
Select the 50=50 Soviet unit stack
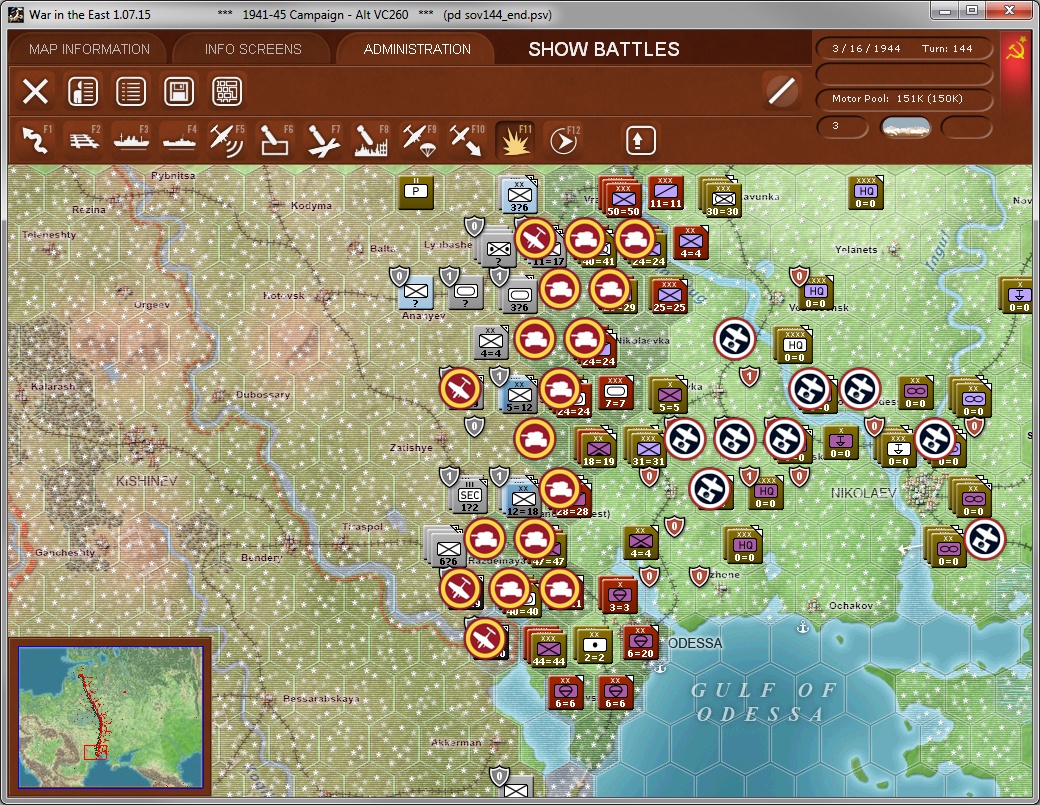(622, 197)
